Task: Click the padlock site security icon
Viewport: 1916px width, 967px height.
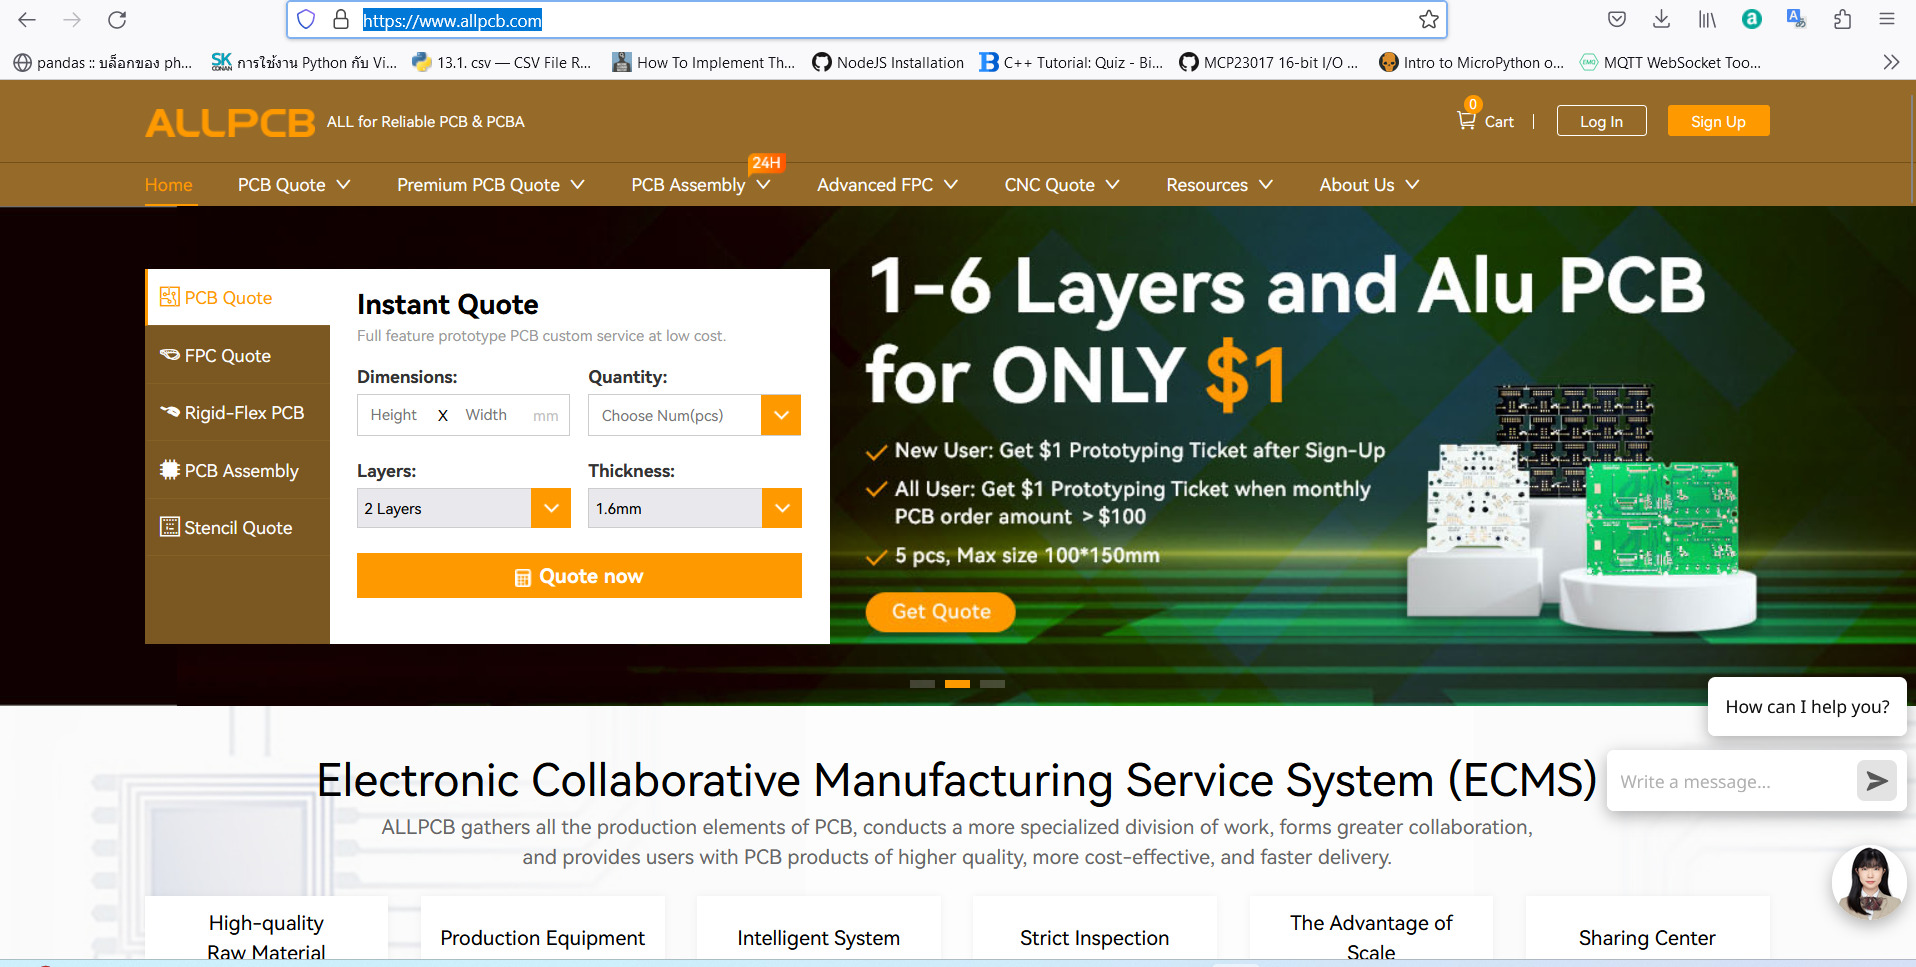Action: pos(341,19)
